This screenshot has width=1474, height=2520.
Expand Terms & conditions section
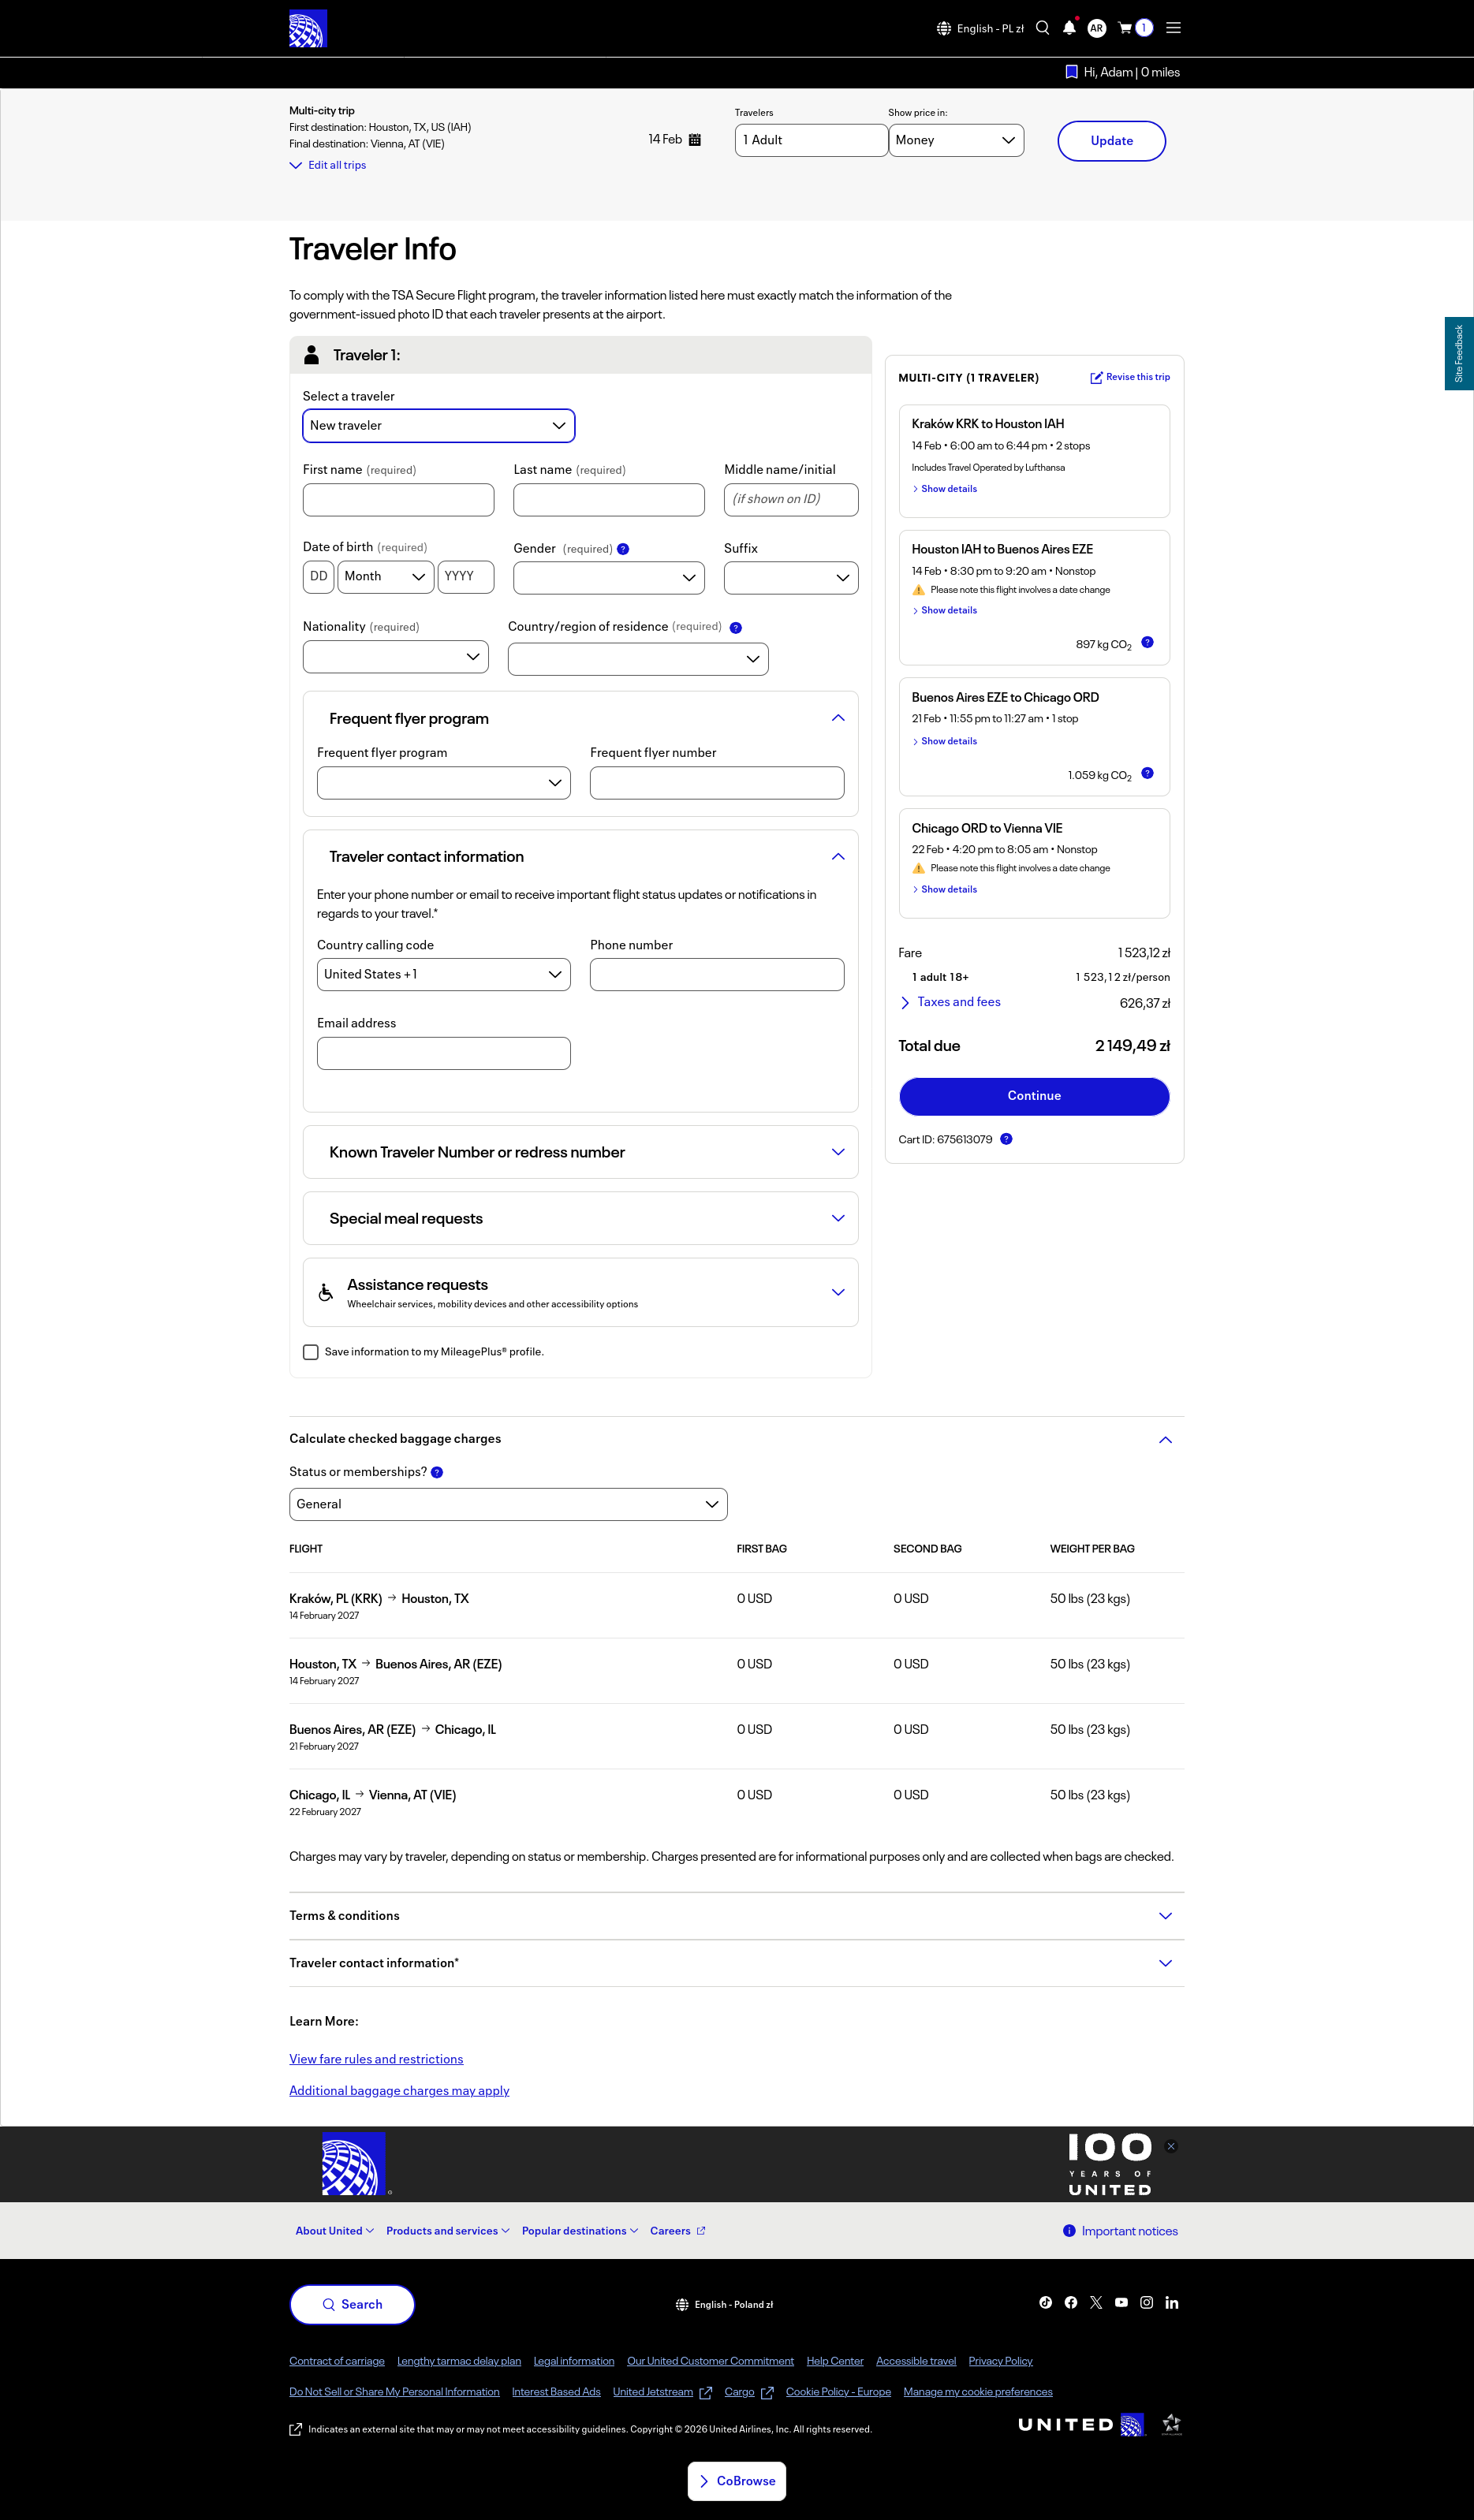click(x=737, y=1916)
